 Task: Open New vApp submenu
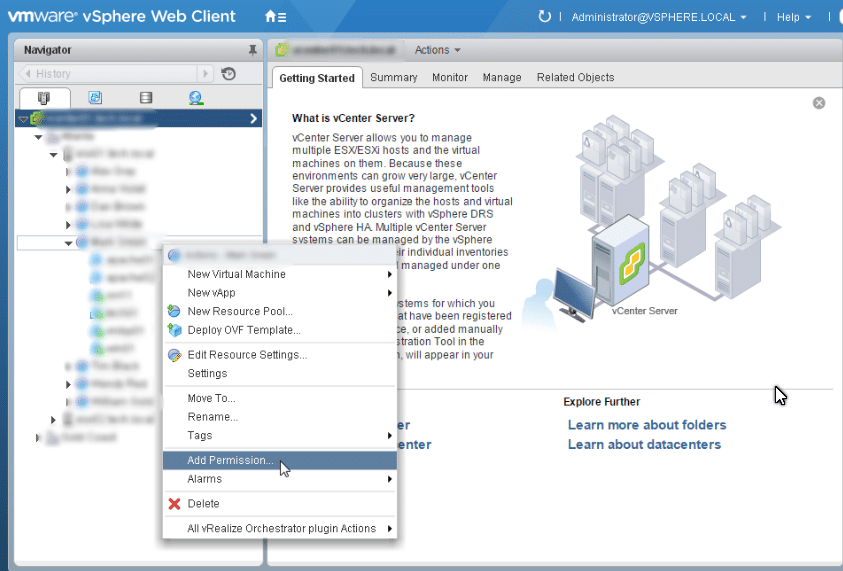click(280, 292)
